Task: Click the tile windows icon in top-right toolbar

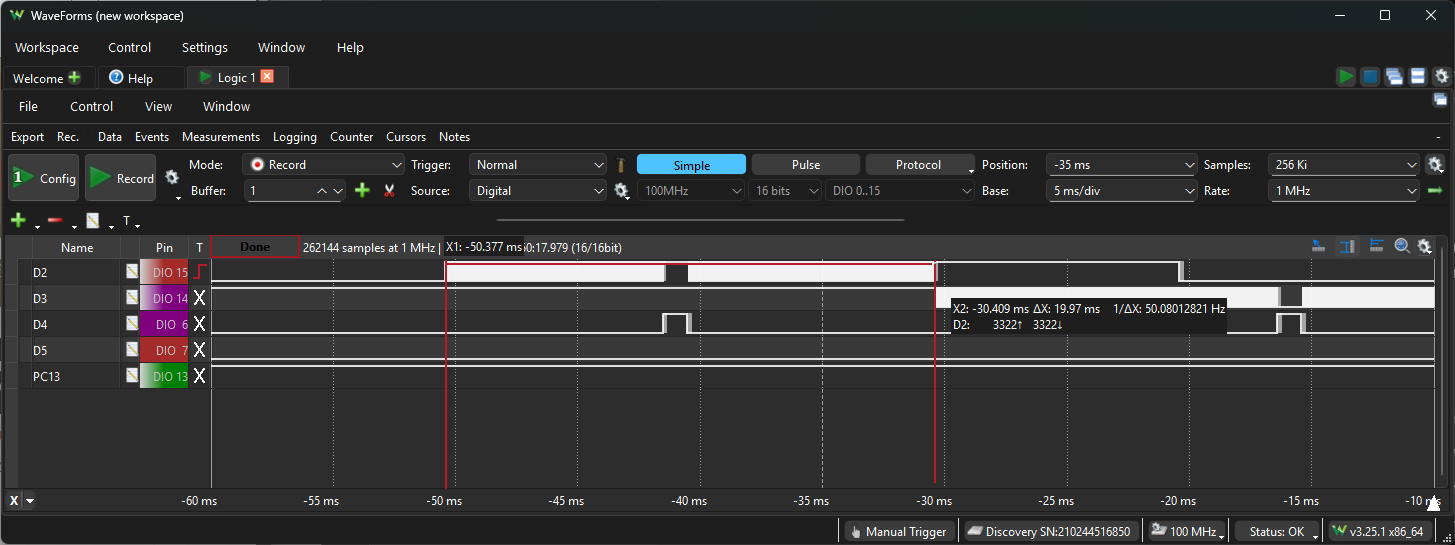Action: (1417, 77)
